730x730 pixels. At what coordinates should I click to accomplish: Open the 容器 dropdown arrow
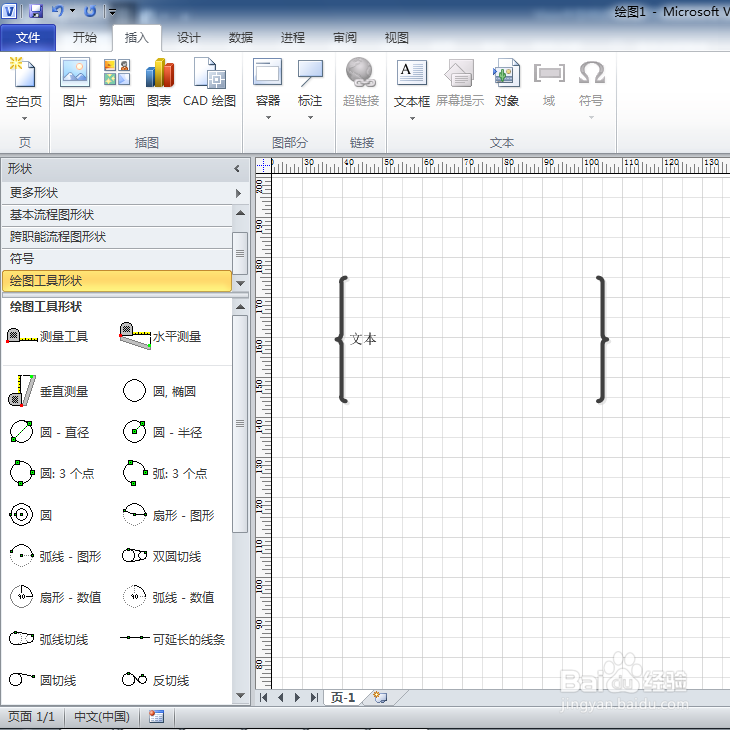tap(268, 118)
